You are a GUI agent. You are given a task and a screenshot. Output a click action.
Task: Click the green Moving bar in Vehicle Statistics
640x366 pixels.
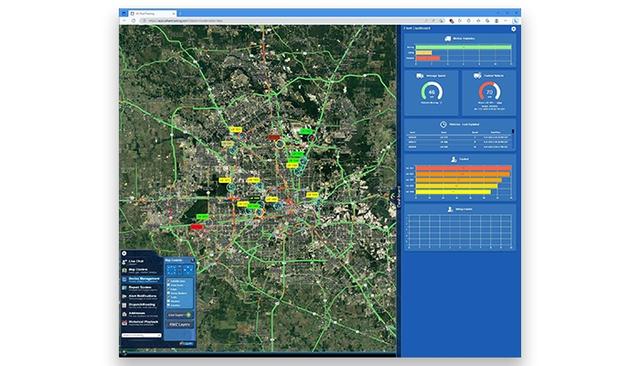(x=463, y=47)
